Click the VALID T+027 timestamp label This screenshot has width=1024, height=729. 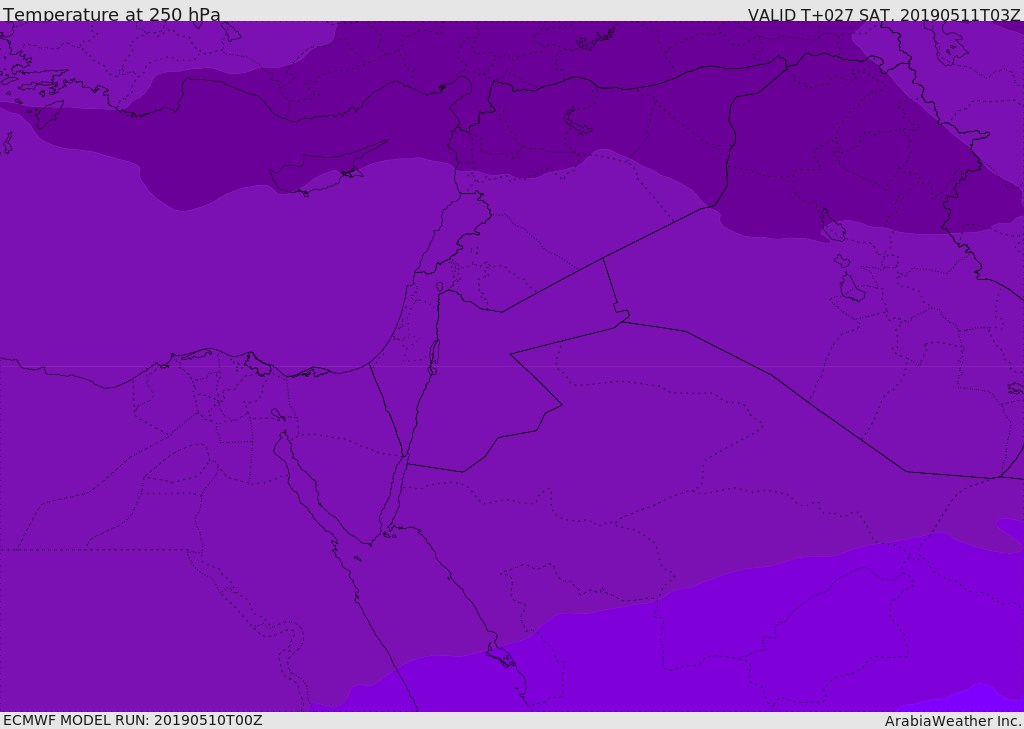(x=884, y=14)
